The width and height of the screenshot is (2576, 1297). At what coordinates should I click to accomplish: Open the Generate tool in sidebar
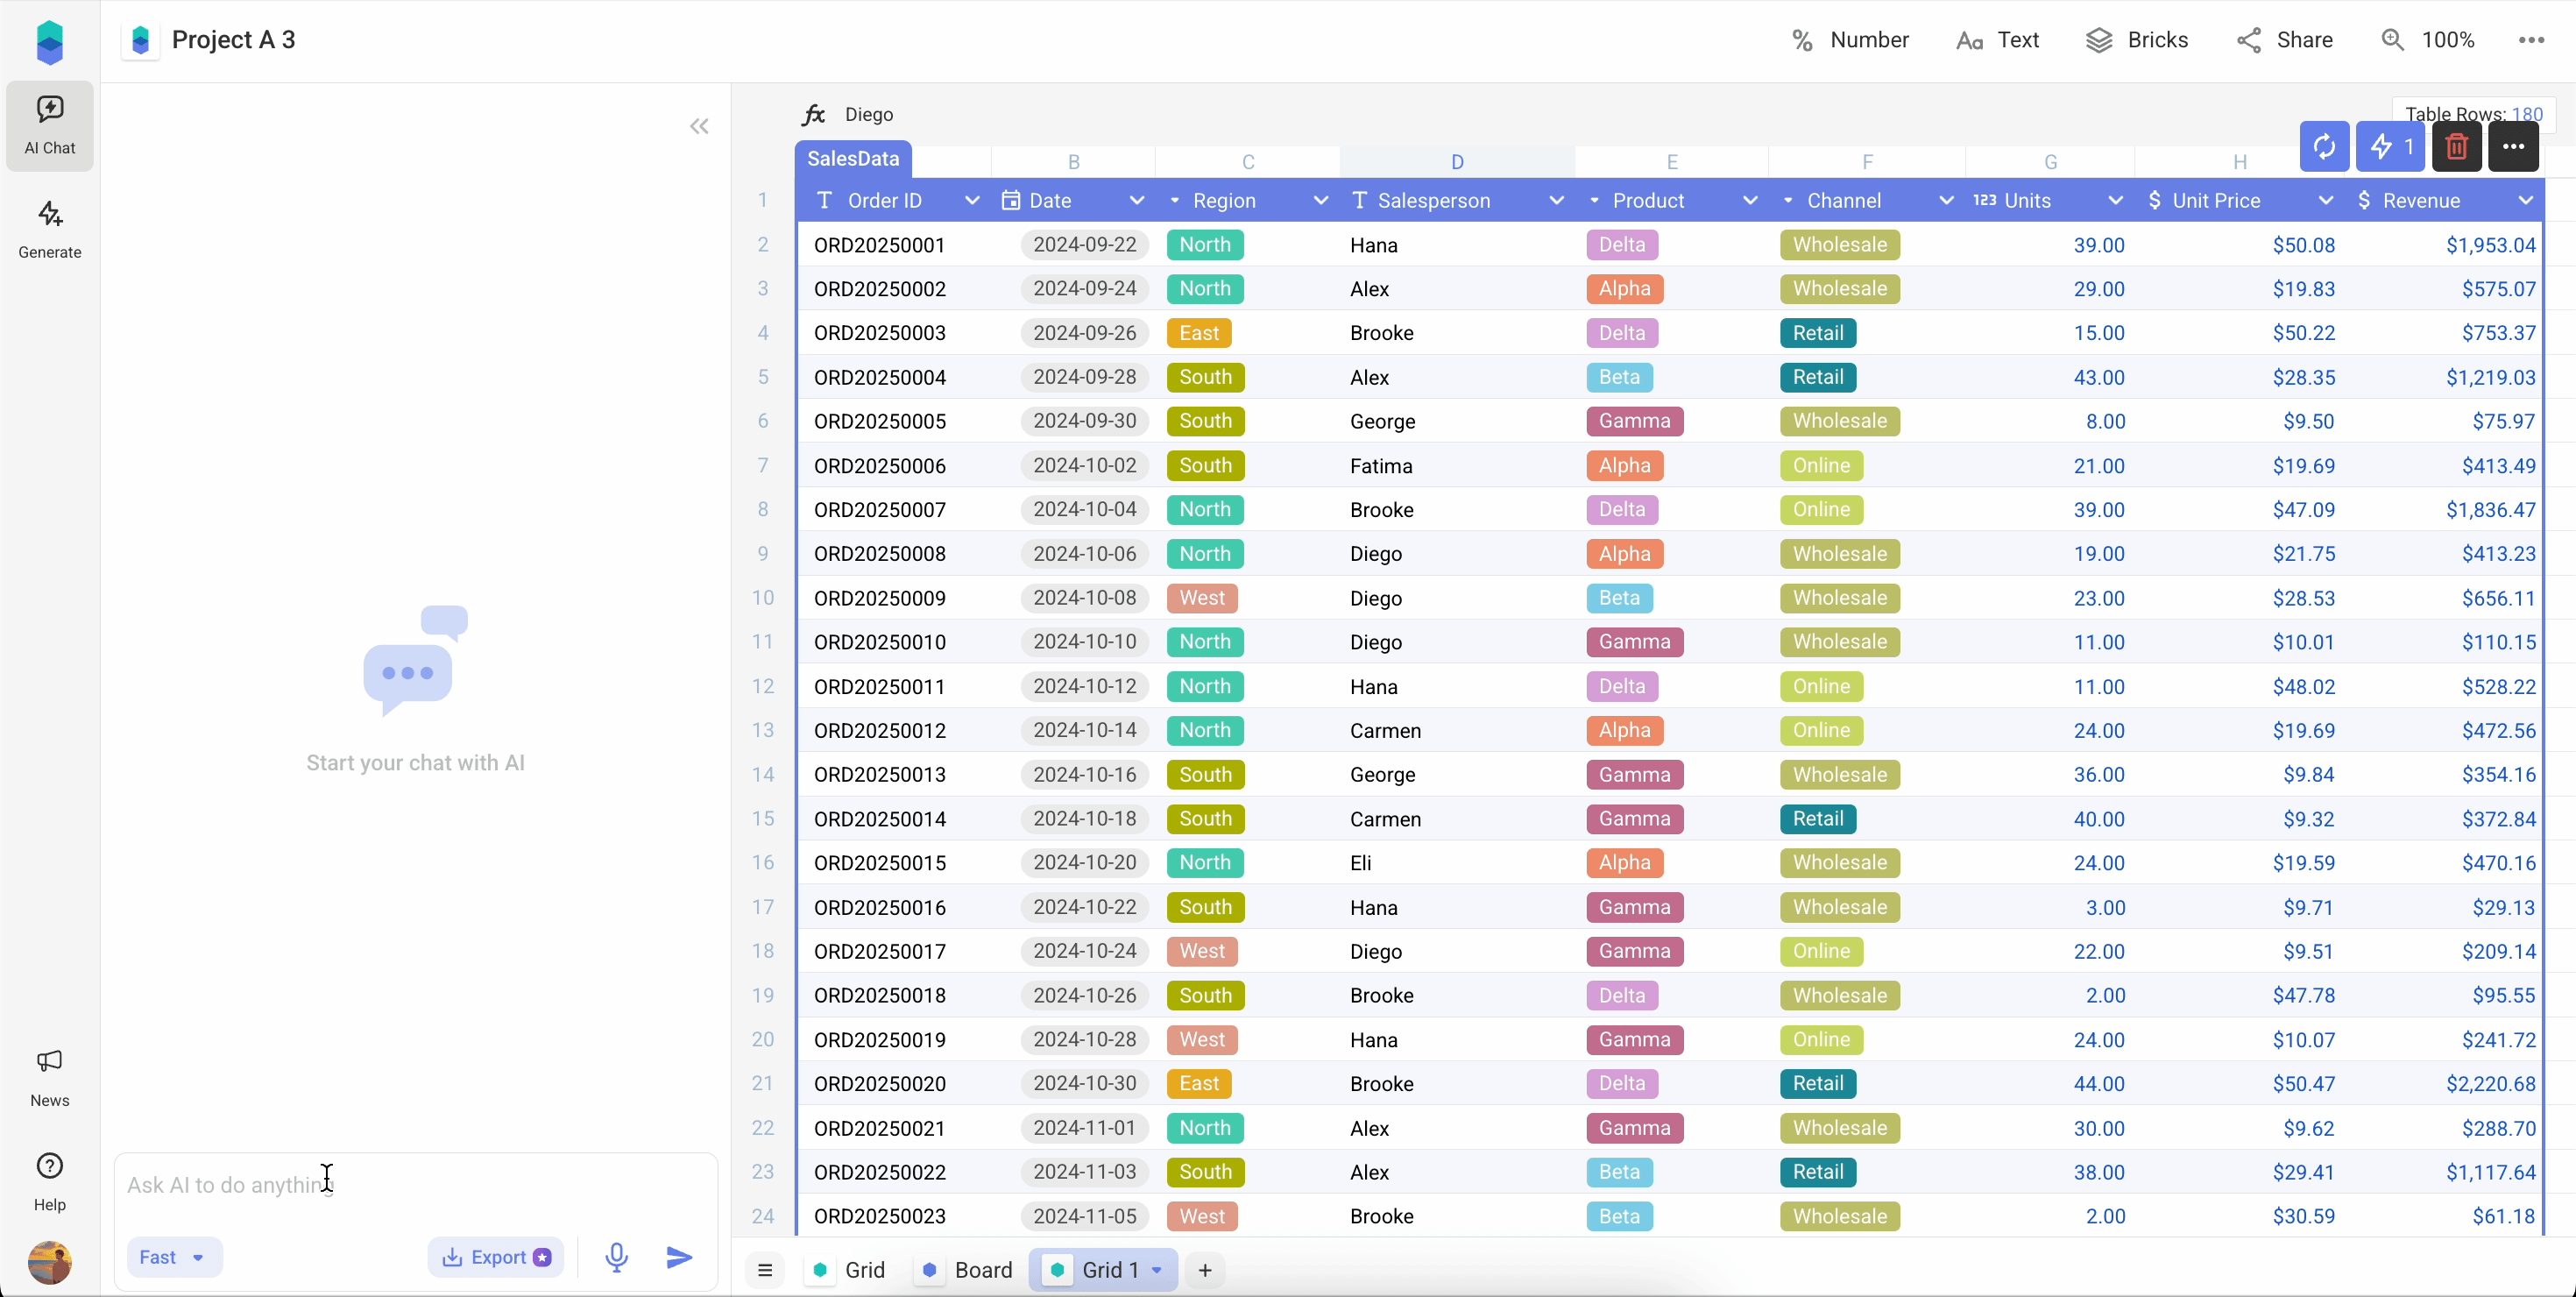click(x=49, y=229)
